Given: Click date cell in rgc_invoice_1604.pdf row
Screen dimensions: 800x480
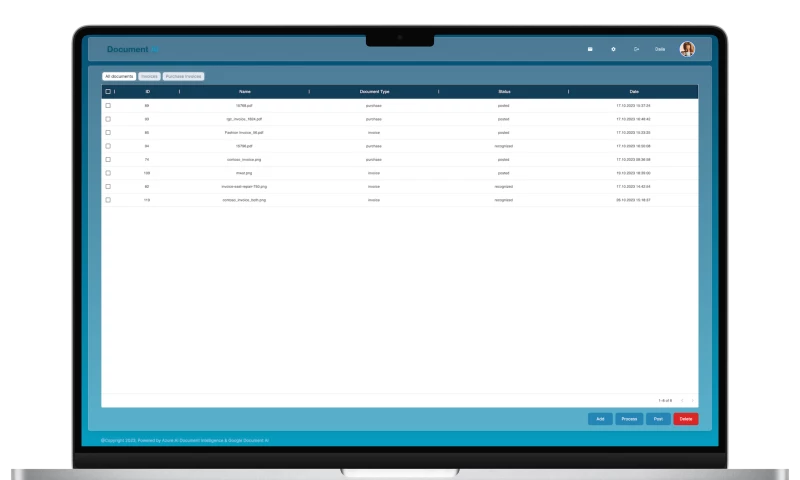Looking at the screenshot, I should pyautogui.click(x=633, y=119).
